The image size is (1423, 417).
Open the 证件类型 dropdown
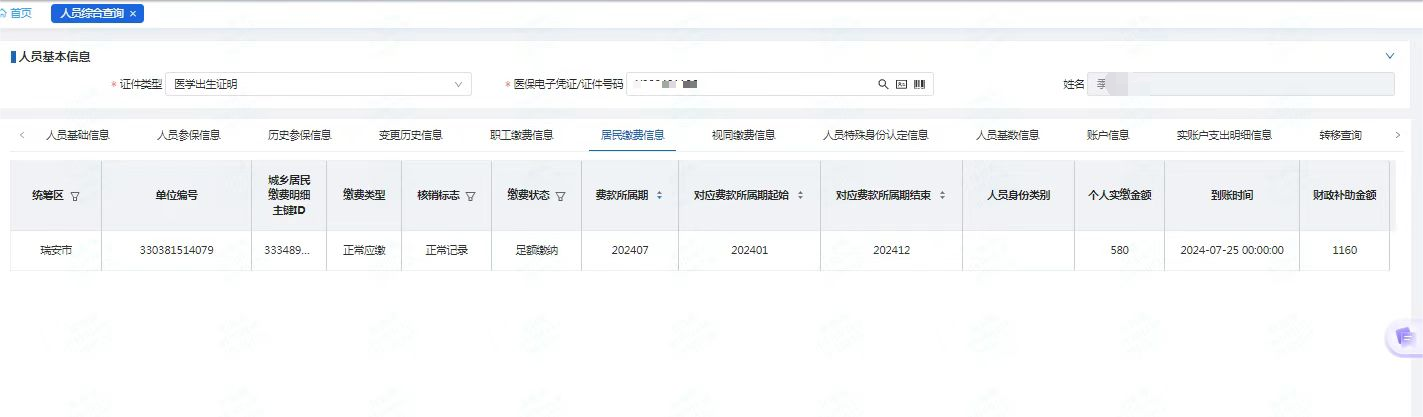[x=318, y=85]
